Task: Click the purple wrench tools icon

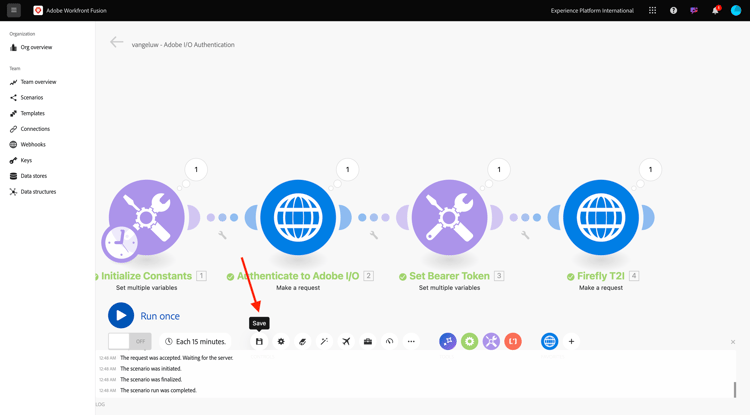Action: point(491,341)
